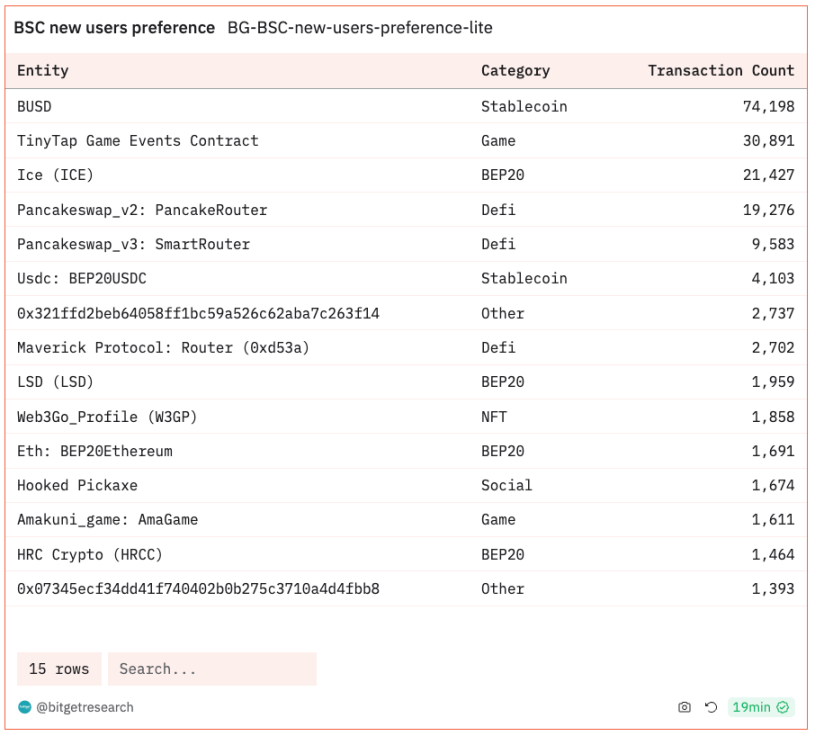Select the Hooked Pickaxe row
Viewport: 815px width, 736px height.
click(77, 485)
